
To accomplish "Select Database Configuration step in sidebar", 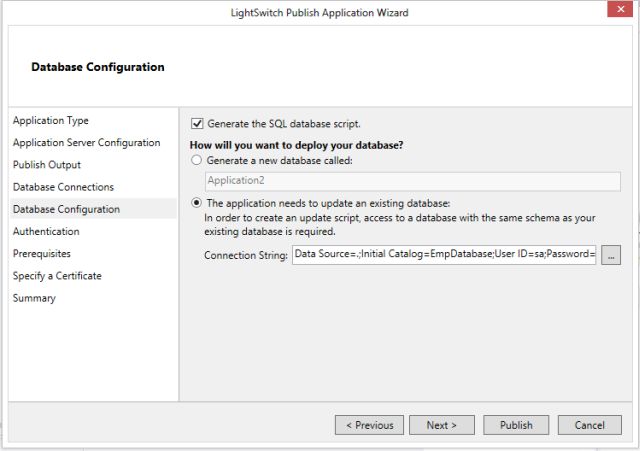I will pos(66,209).
